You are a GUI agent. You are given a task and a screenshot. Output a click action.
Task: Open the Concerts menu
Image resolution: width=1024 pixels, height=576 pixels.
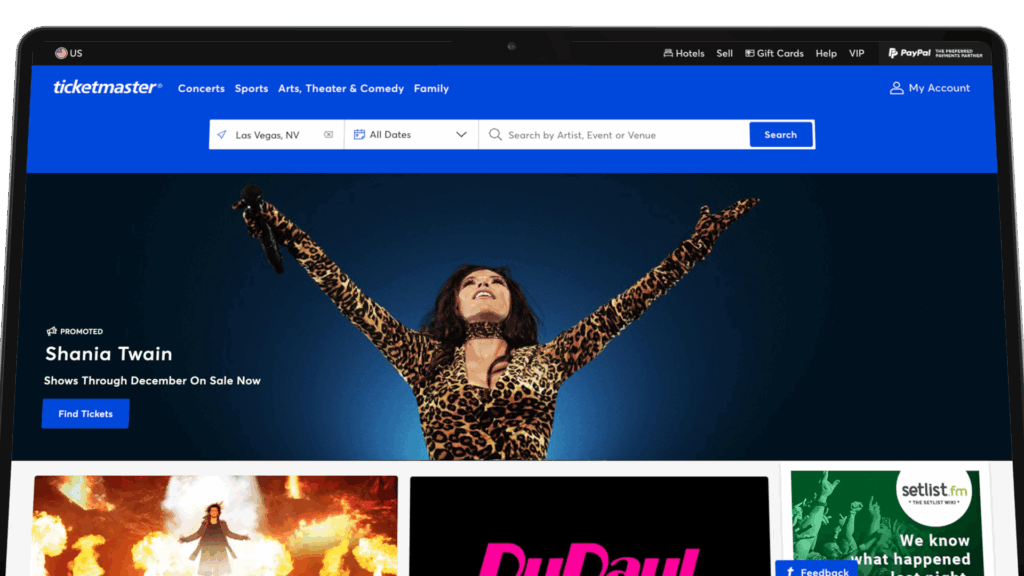pos(201,88)
